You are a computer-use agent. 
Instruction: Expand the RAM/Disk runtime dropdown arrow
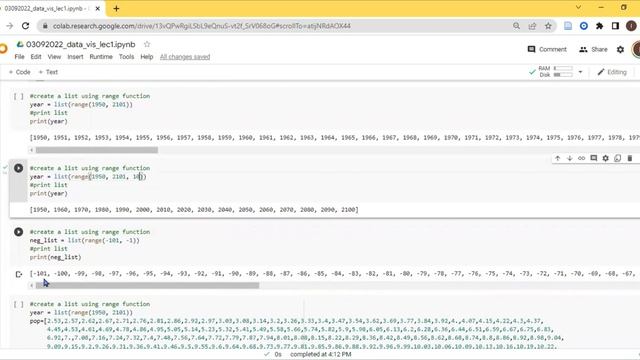[x=580, y=72]
